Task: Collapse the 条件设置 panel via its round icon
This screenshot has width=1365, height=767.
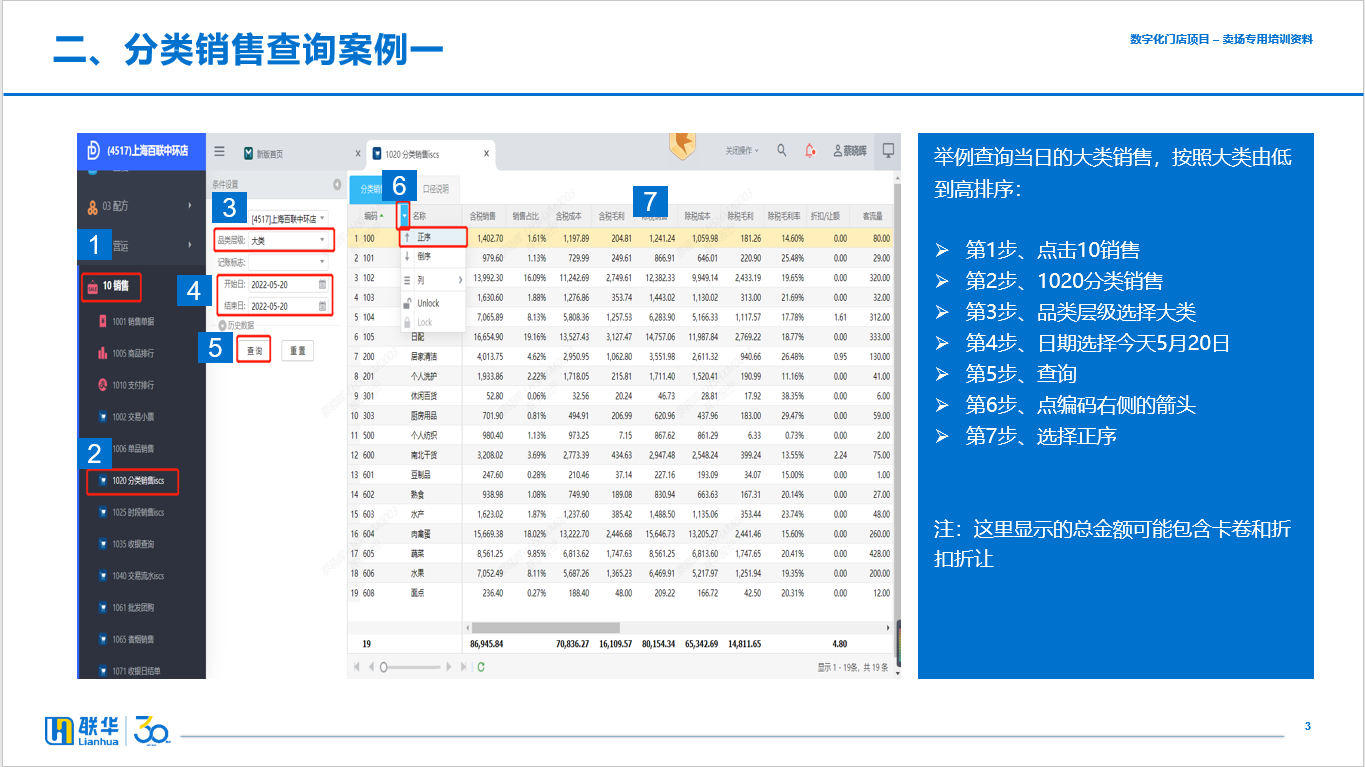Action: (337, 185)
